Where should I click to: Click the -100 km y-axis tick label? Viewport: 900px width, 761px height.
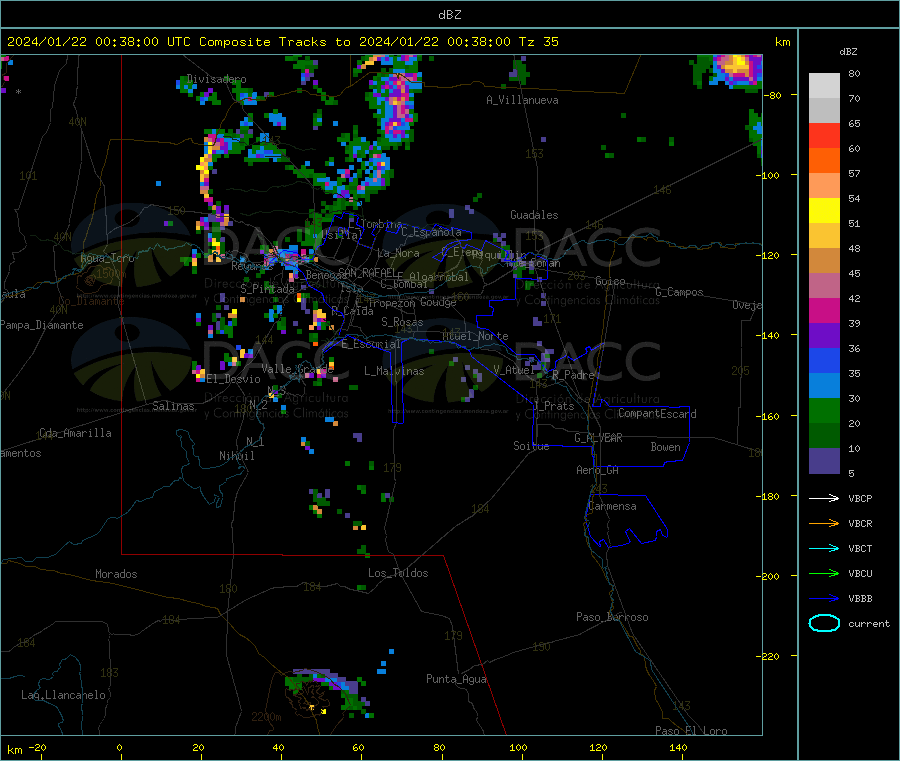(767, 175)
